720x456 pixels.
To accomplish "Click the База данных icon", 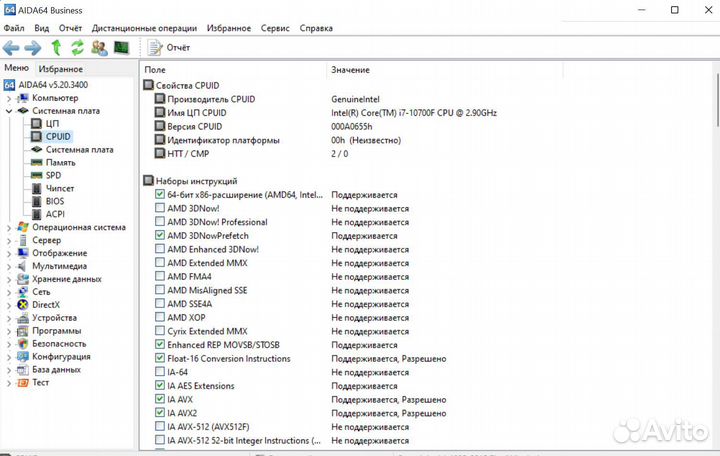I will pyautogui.click(x=23, y=369).
